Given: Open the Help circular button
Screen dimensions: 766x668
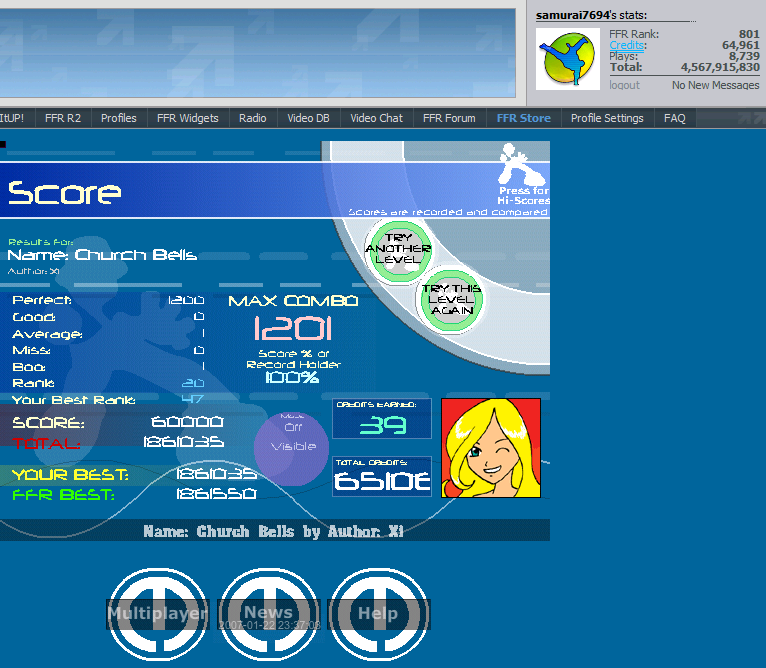Looking at the screenshot, I should click(x=378, y=613).
